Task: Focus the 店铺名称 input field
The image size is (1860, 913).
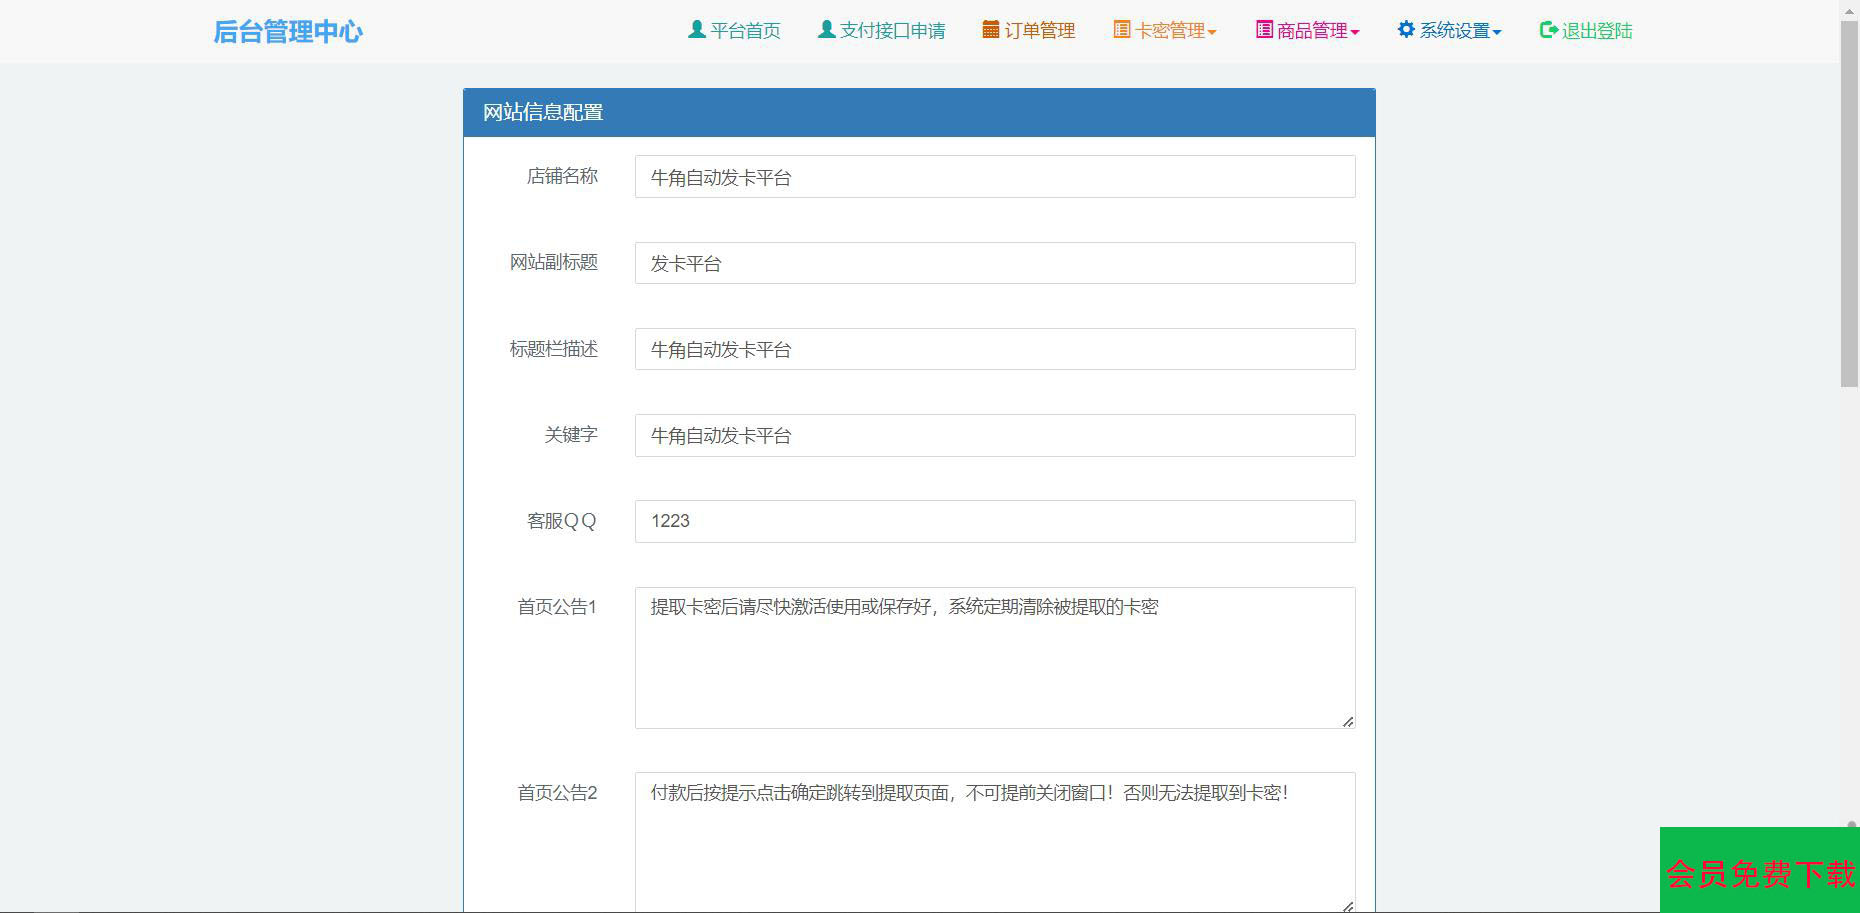Action: (x=994, y=177)
